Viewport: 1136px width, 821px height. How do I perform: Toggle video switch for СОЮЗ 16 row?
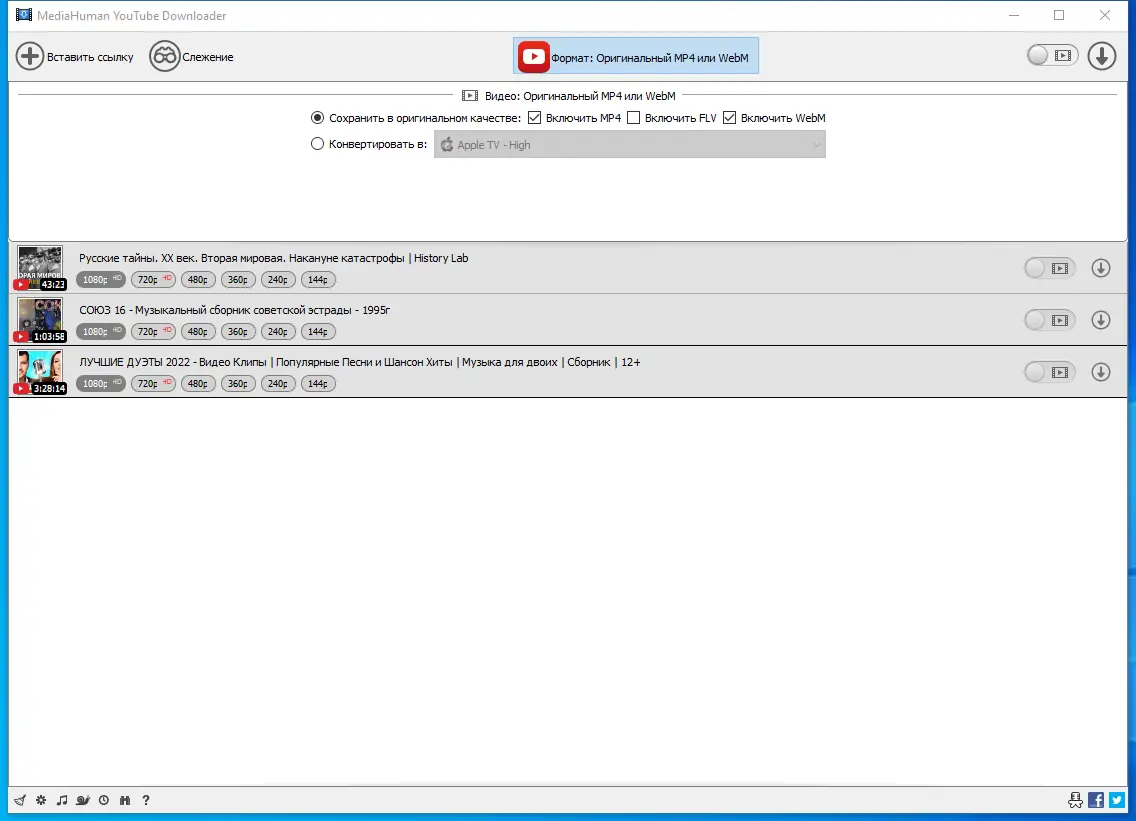pyautogui.click(x=1049, y=320)
